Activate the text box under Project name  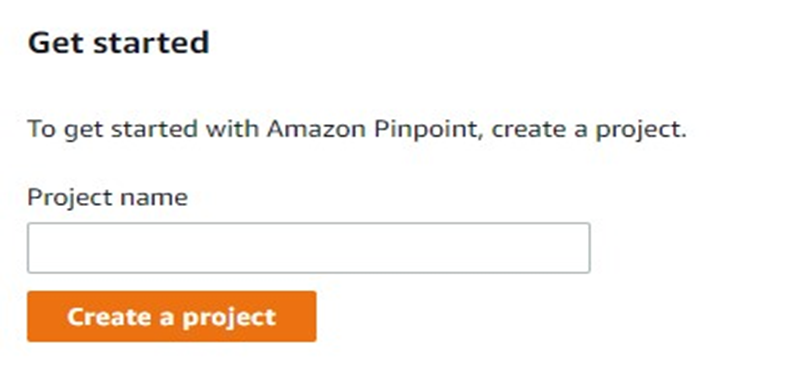click(308, 248)
